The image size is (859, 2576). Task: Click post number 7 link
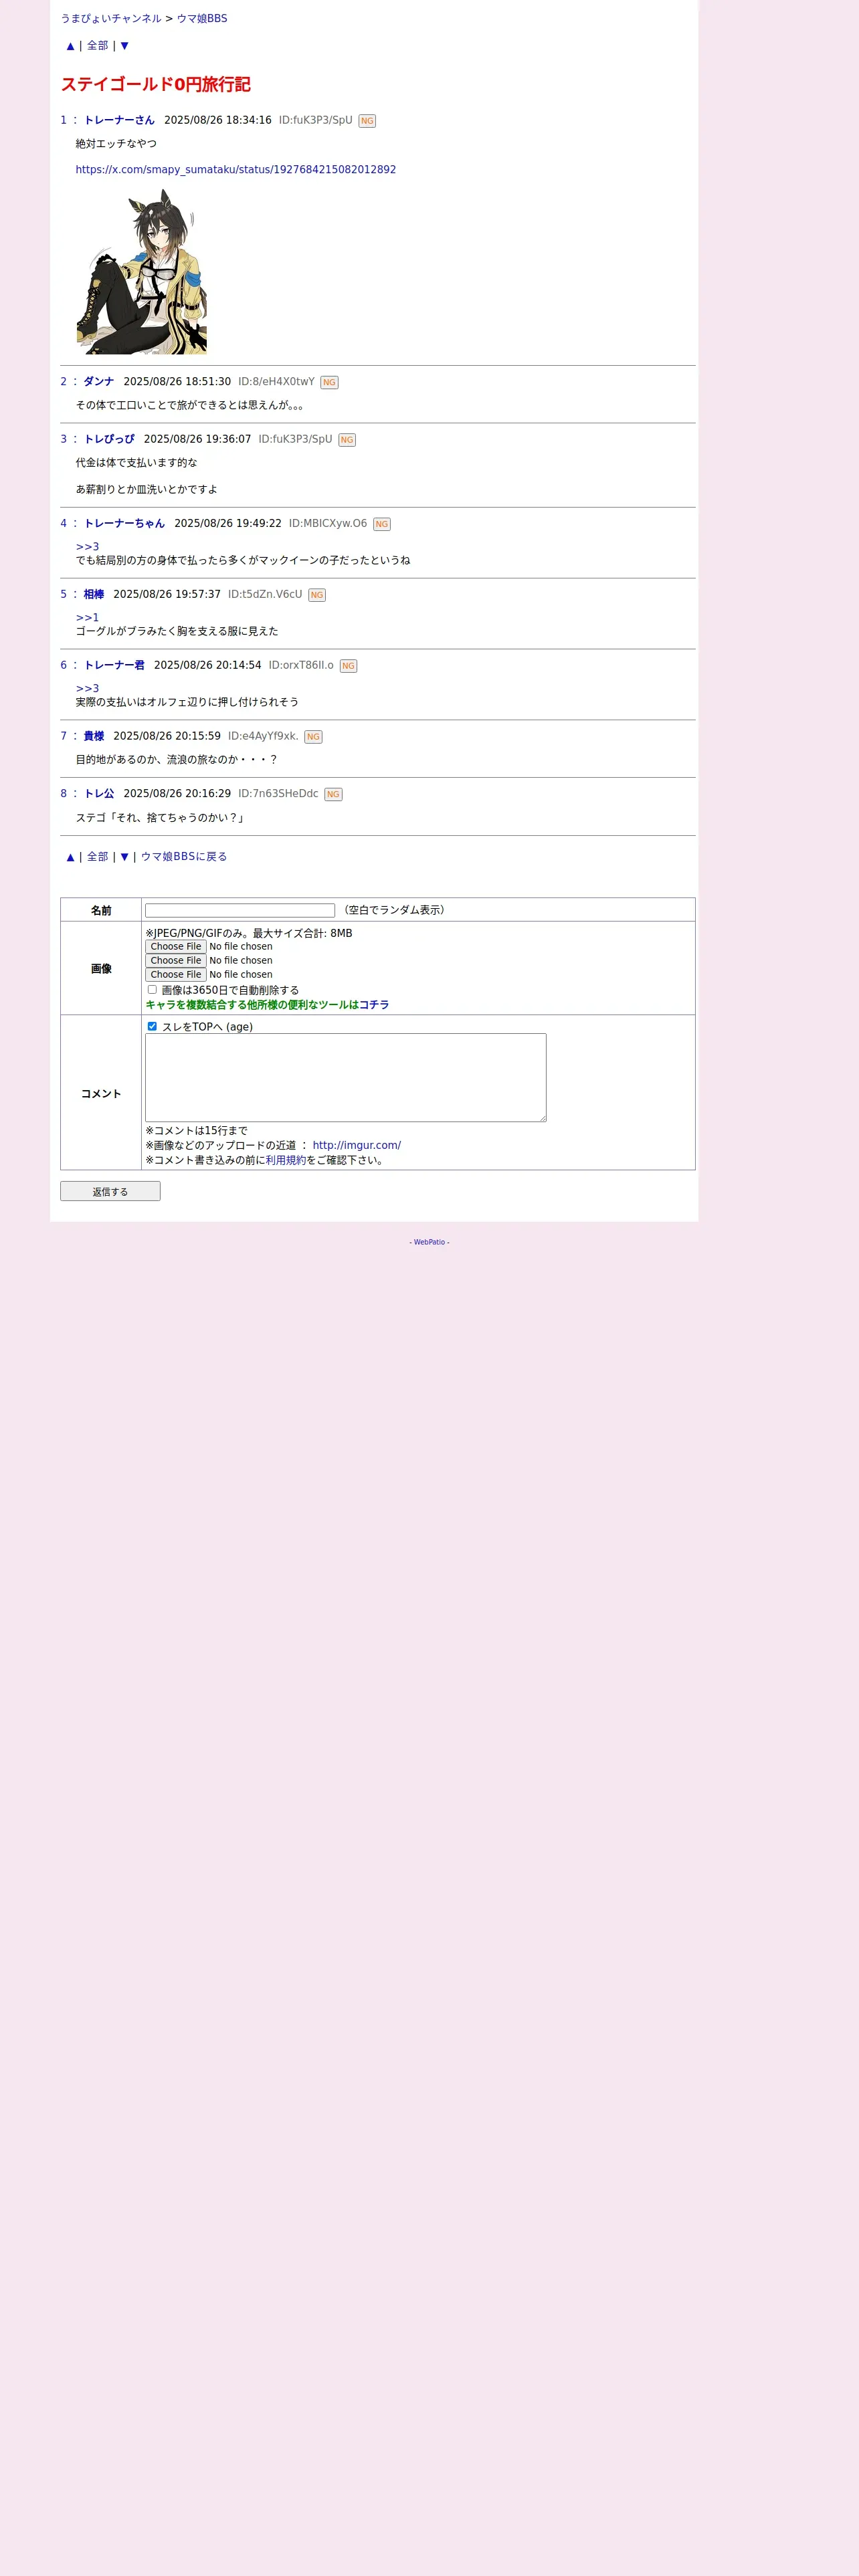click(63, 737)
